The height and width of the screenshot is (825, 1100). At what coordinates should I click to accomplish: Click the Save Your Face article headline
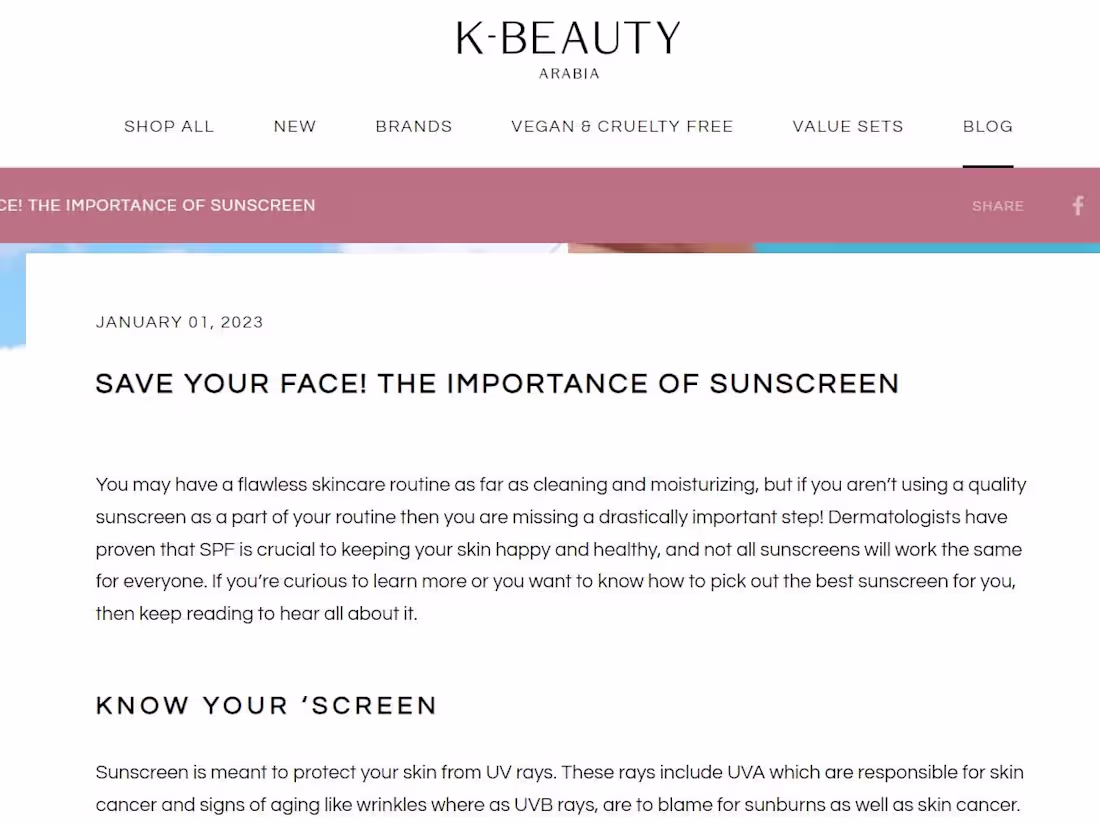(497, 384)
